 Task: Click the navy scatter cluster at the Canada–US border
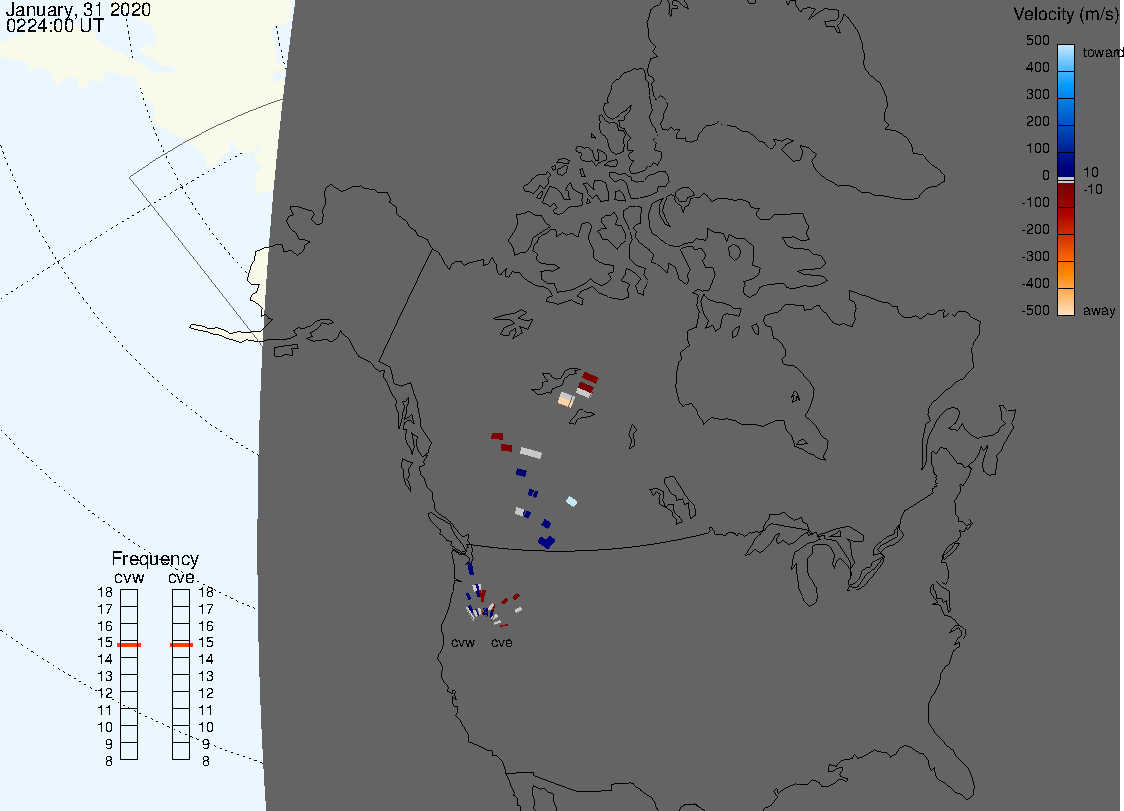click(x=547, y=542)
